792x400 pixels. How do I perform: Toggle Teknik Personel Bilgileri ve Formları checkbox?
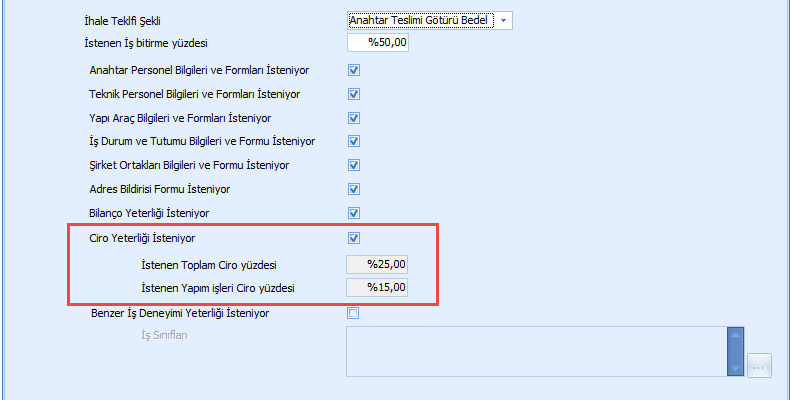pos(353,95)
